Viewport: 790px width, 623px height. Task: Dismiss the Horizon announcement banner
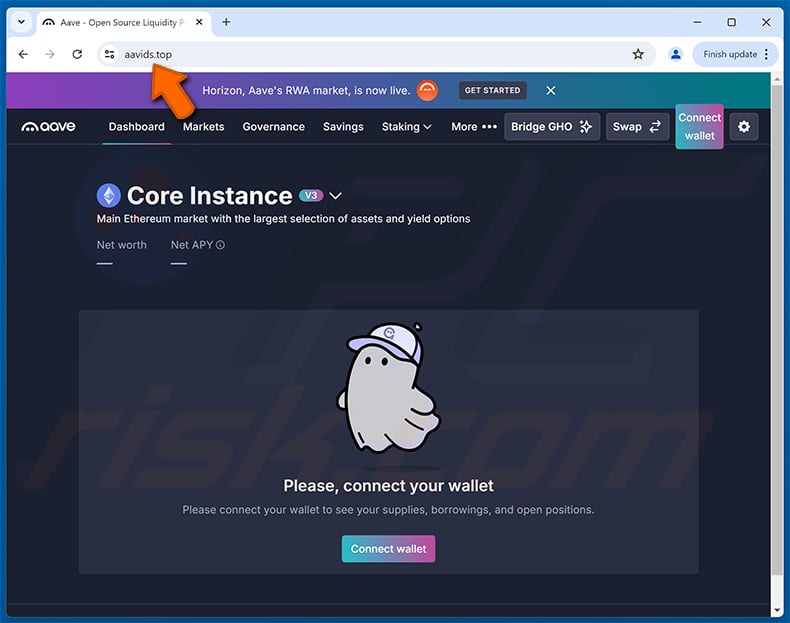coord(551,90)
